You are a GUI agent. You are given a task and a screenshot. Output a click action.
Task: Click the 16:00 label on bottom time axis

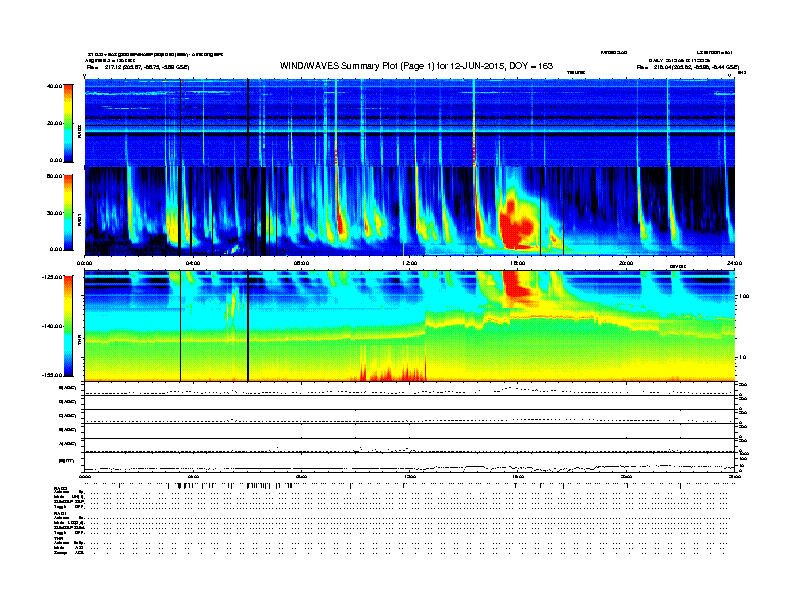pyautogui.click(x=518, y=477)
